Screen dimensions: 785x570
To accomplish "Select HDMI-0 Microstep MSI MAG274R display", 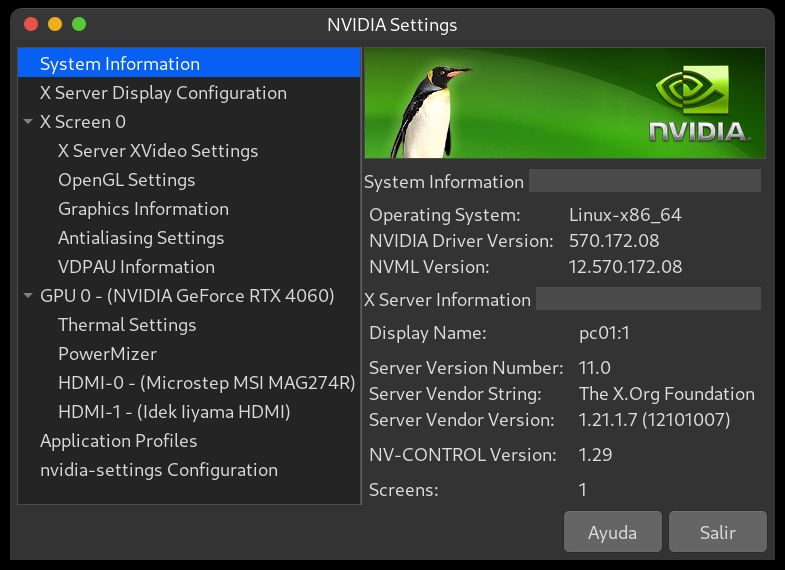I will pyautogui.click(x=206, y=383).
